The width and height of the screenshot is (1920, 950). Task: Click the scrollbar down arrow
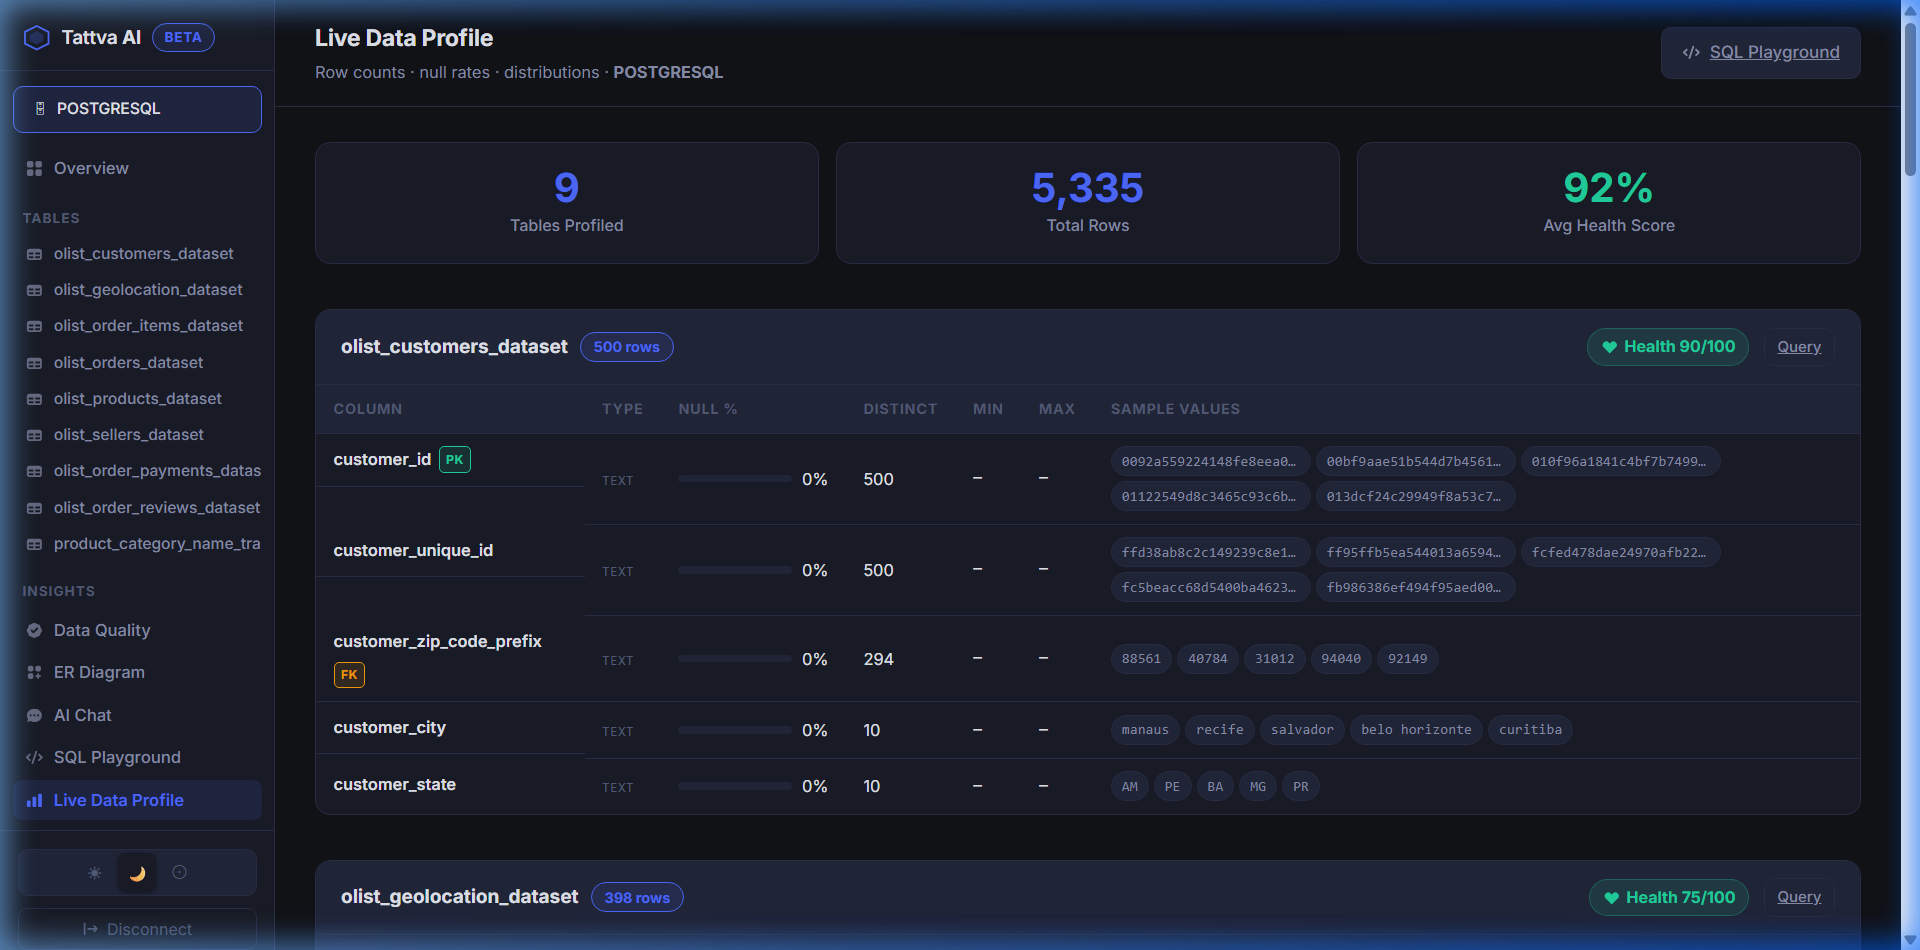click(x=1911, y=938)
